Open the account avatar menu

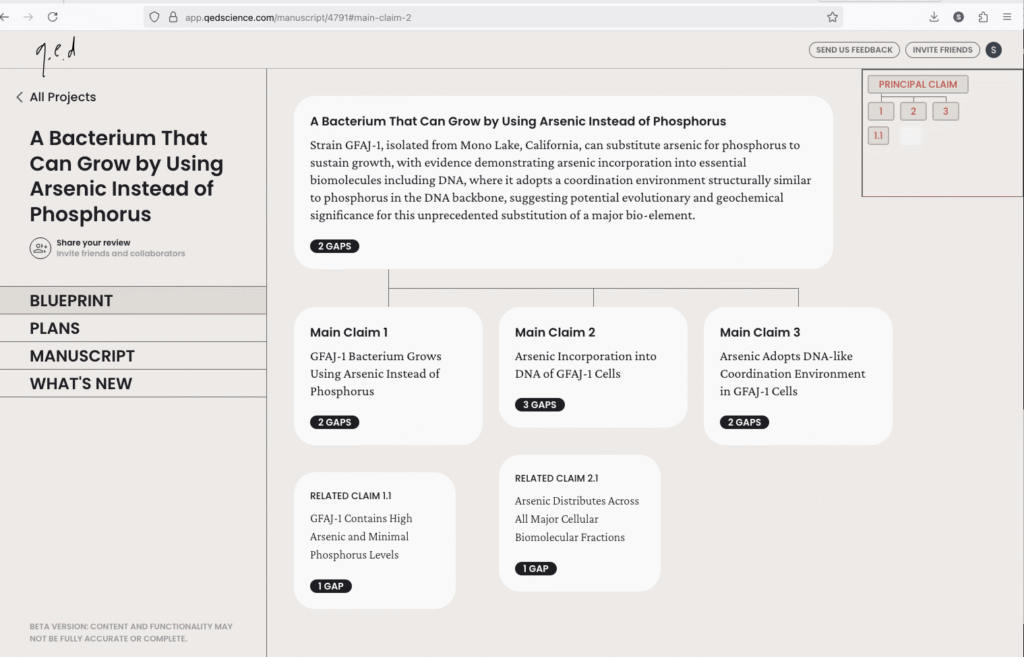coord(992,49)
